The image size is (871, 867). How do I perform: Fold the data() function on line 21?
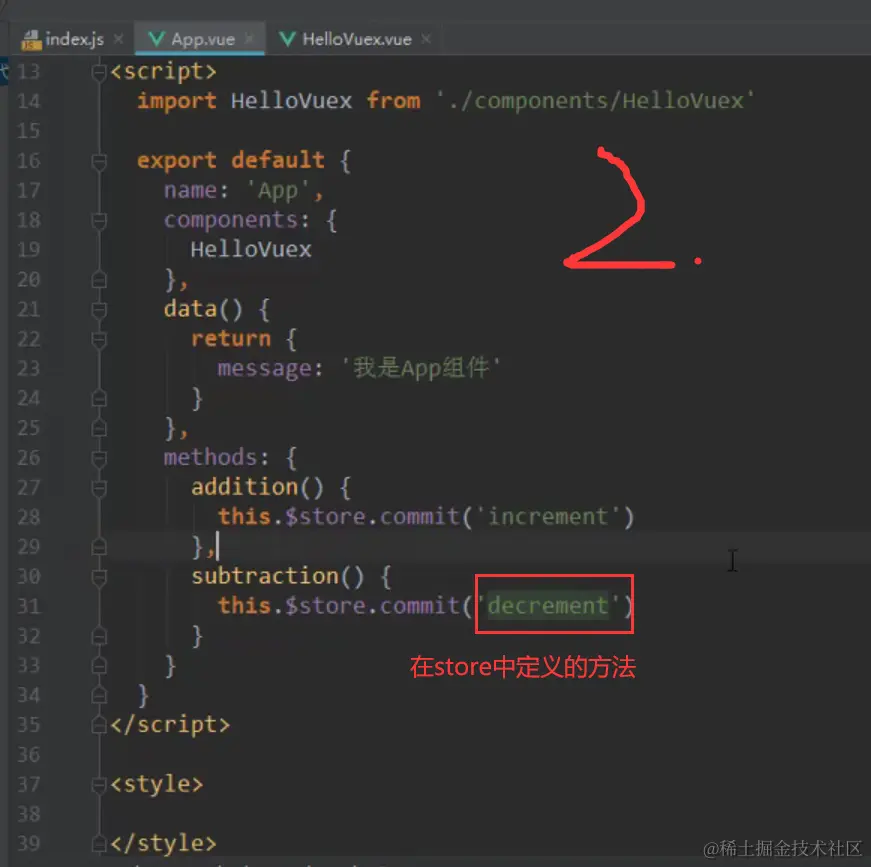click(99, 309)
